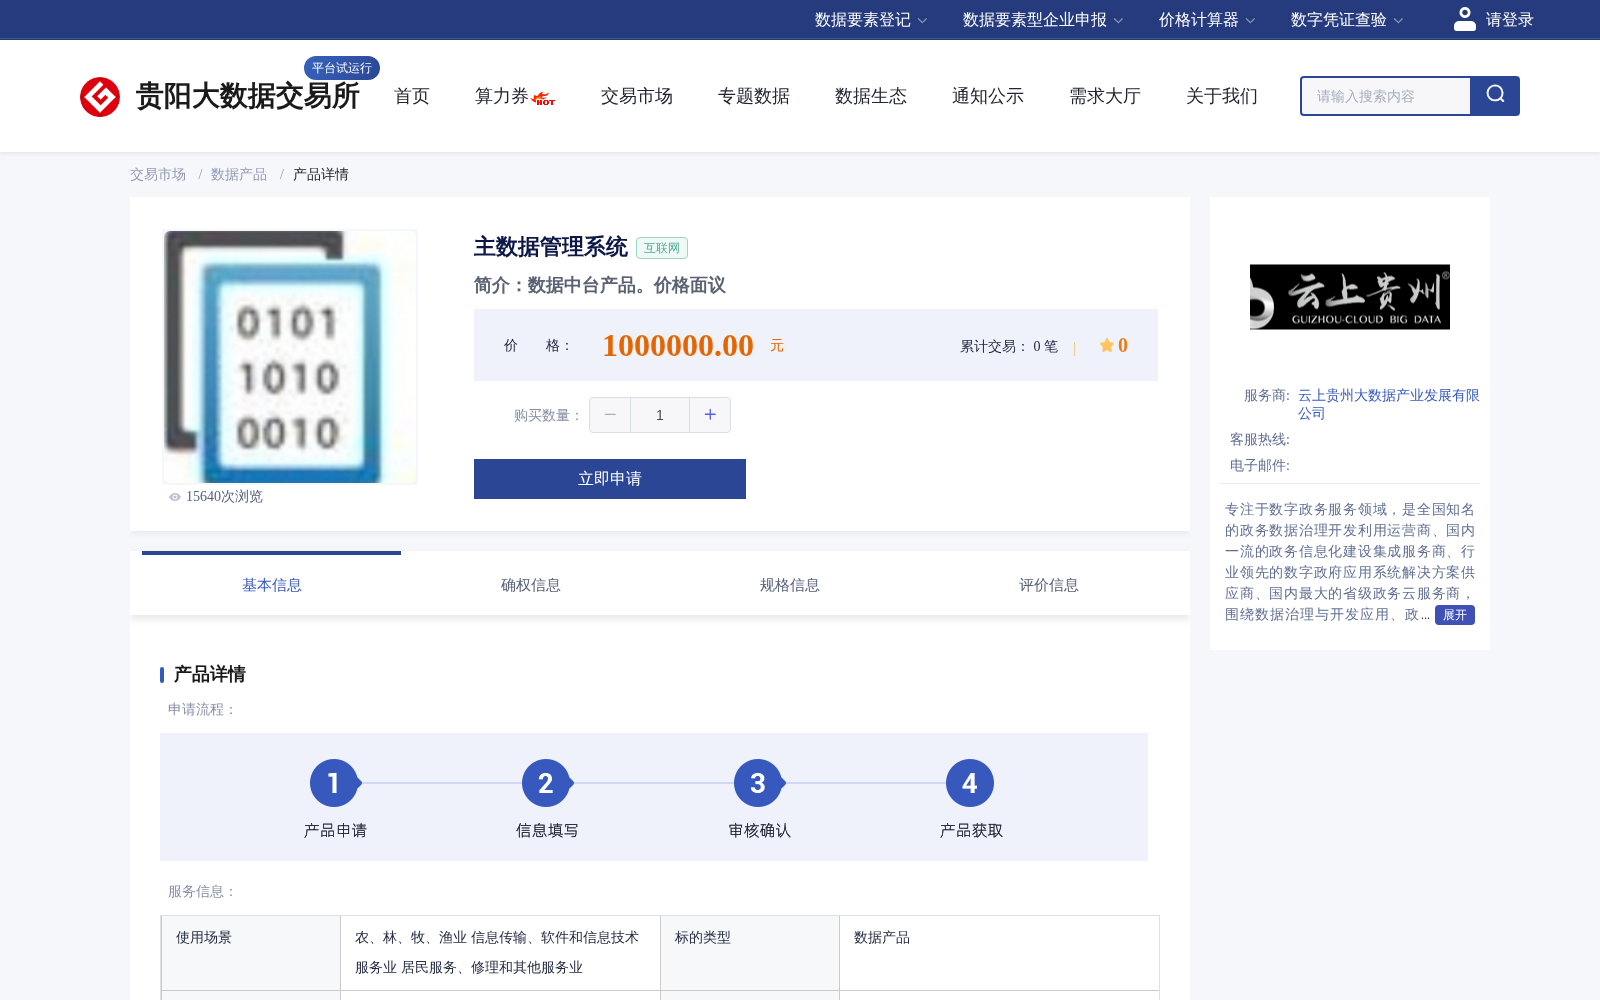
Task: Go to 首页 in navigation
Action: (412, 96)
